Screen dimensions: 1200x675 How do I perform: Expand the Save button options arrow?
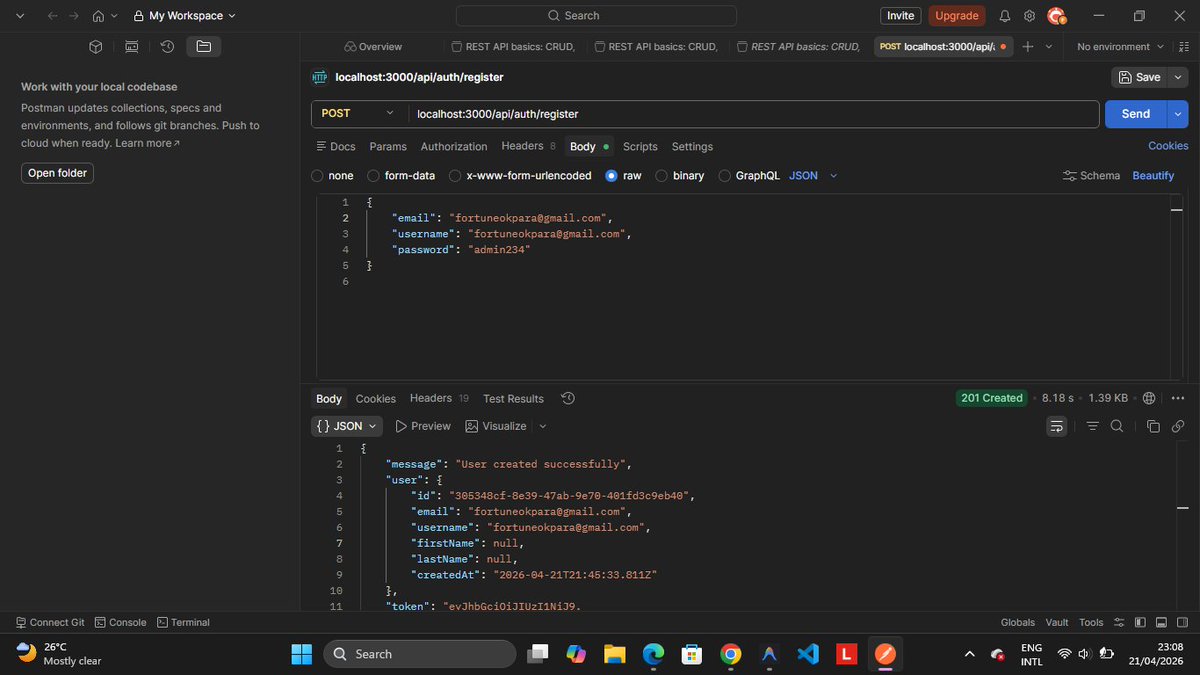pyautogui.click(x=1178, y=77)
